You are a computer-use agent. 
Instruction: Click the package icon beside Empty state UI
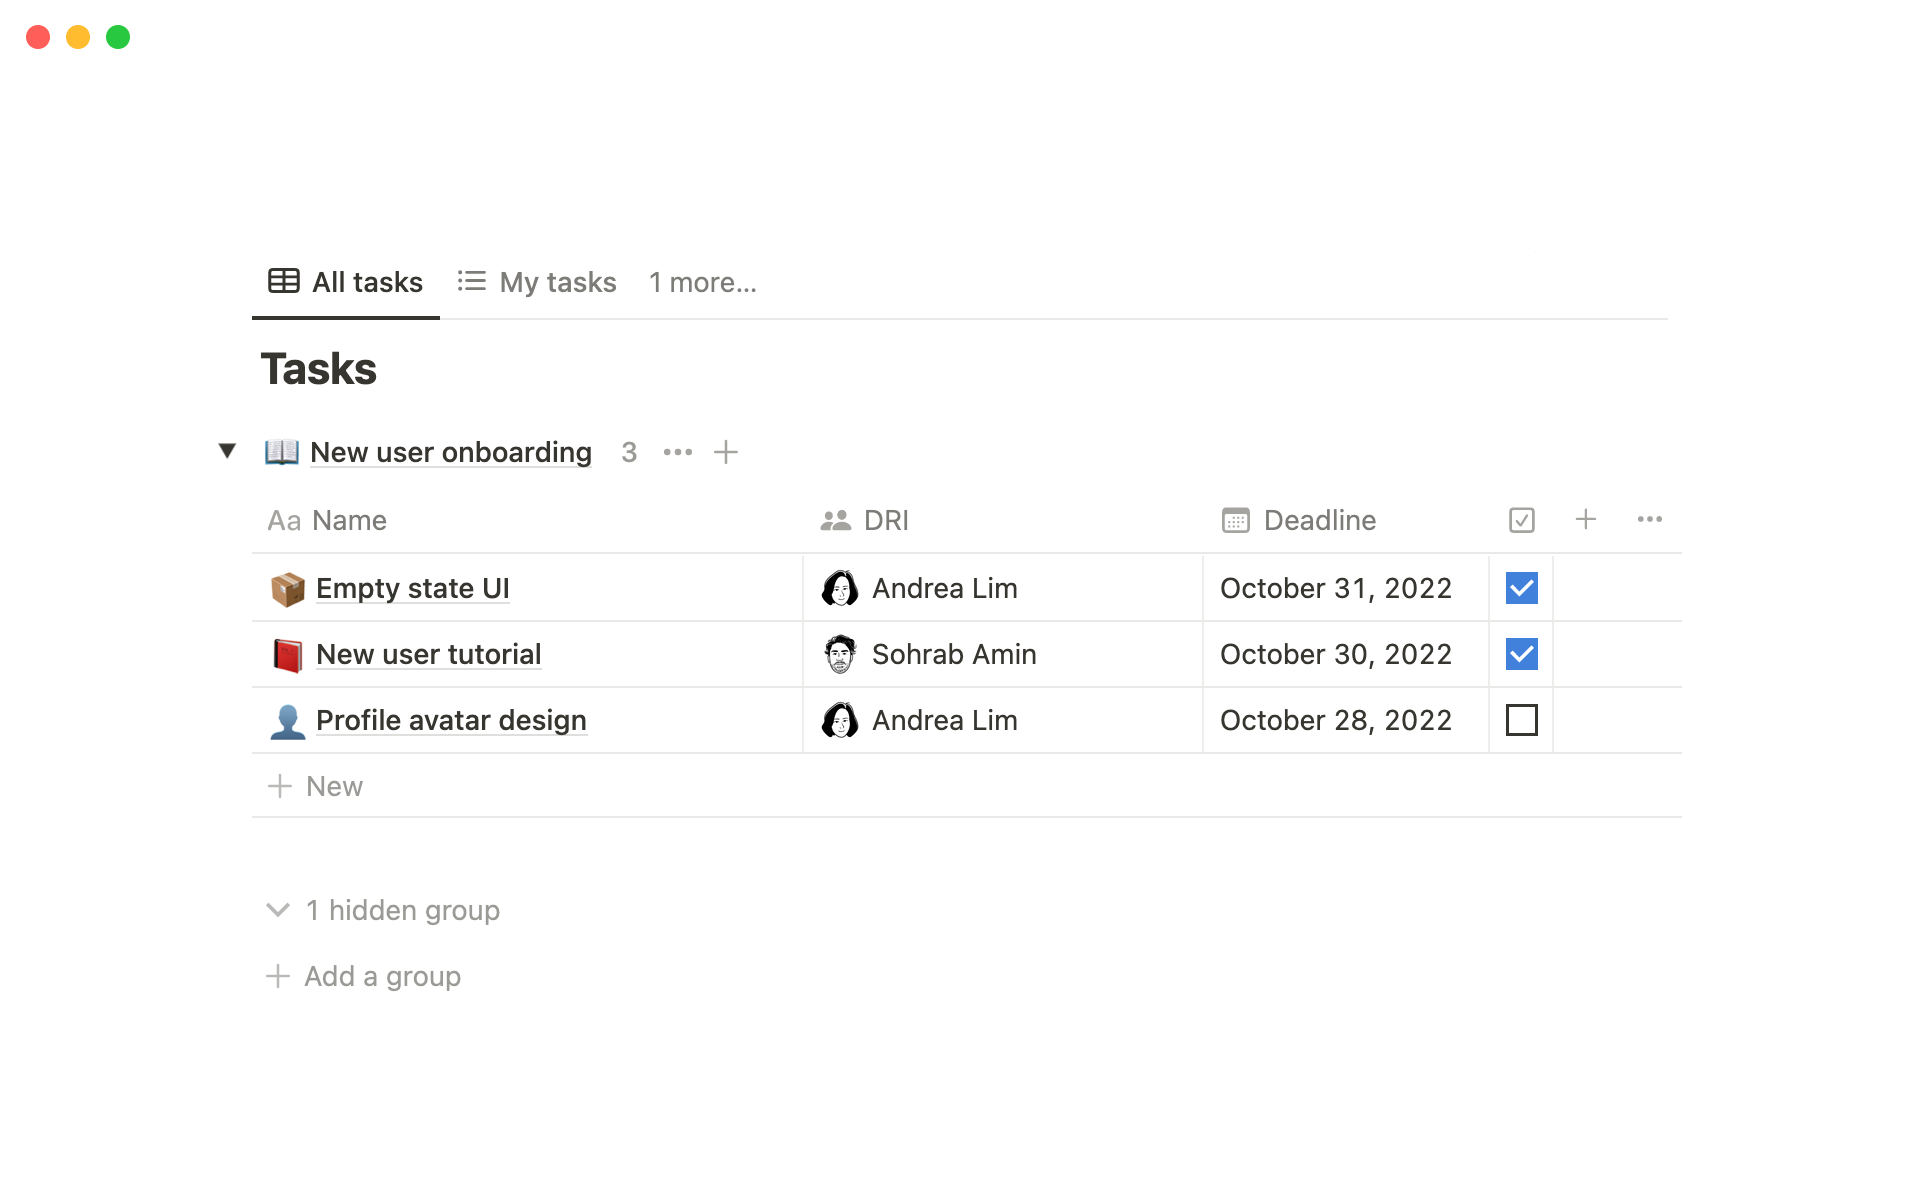coord(288,589)
